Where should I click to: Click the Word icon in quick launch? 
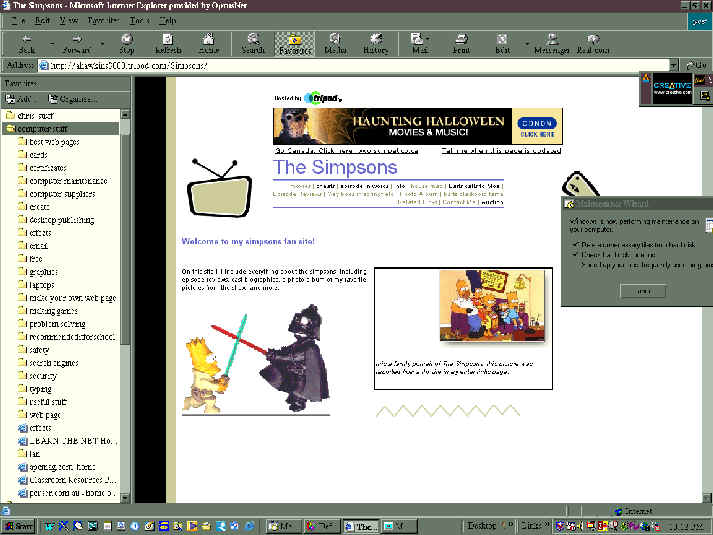click(49, 526)
